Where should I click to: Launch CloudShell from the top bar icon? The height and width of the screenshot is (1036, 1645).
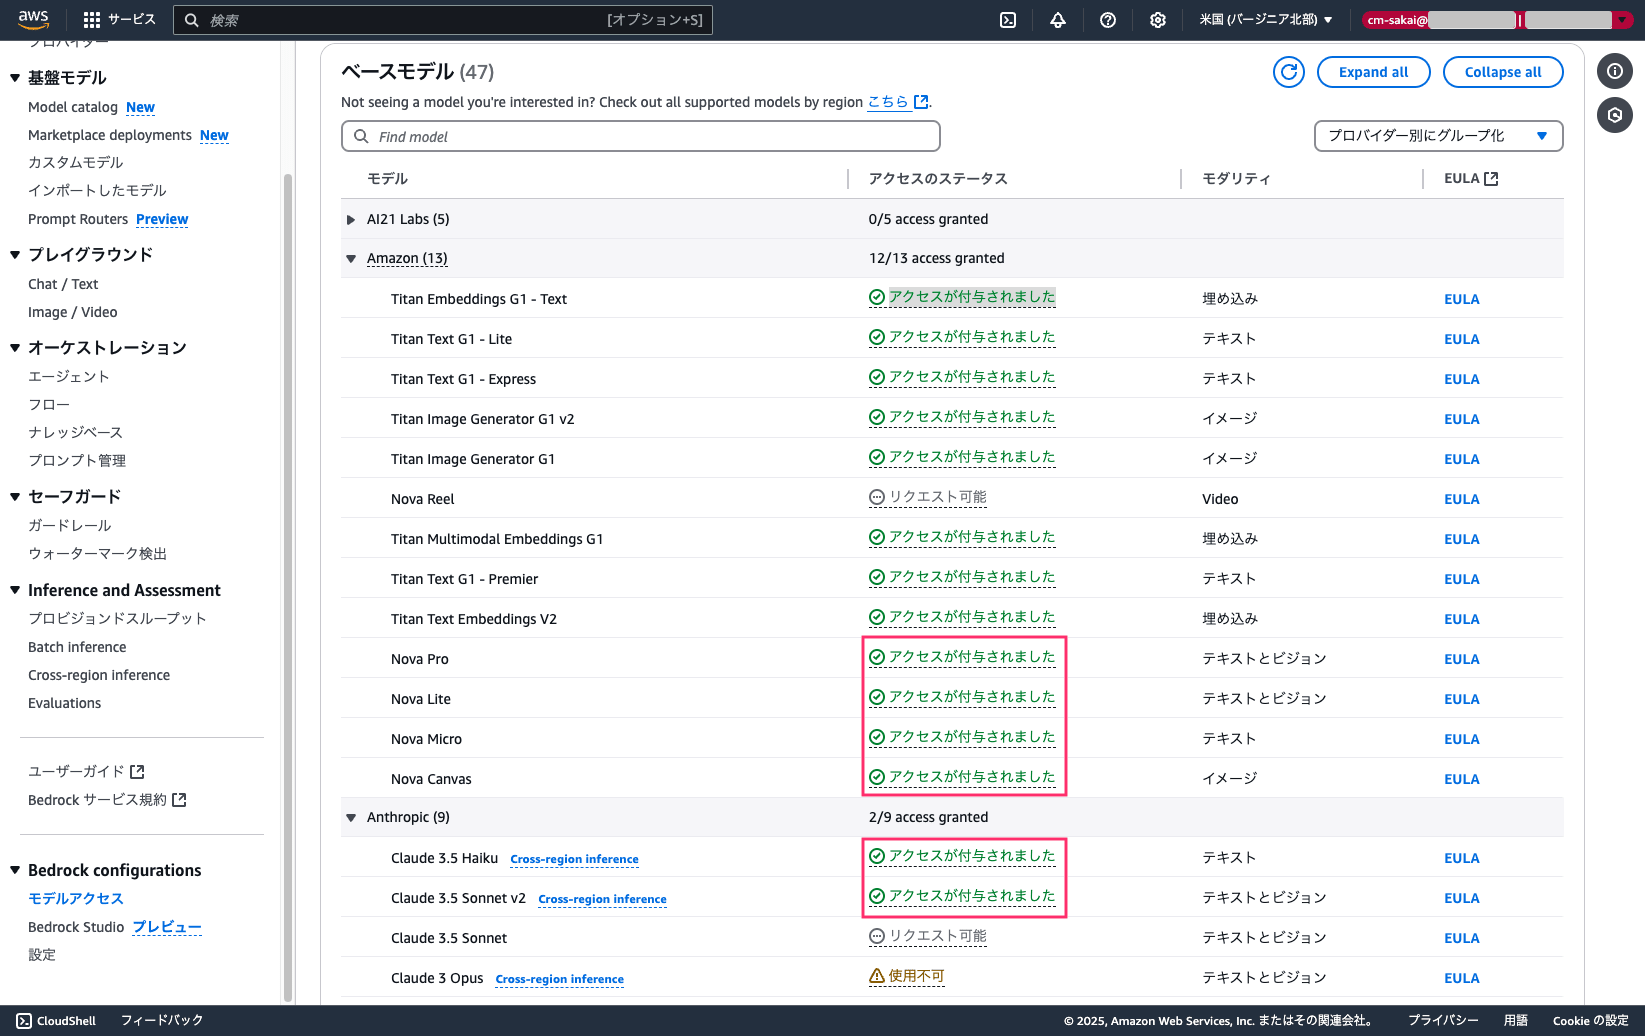1008,20
